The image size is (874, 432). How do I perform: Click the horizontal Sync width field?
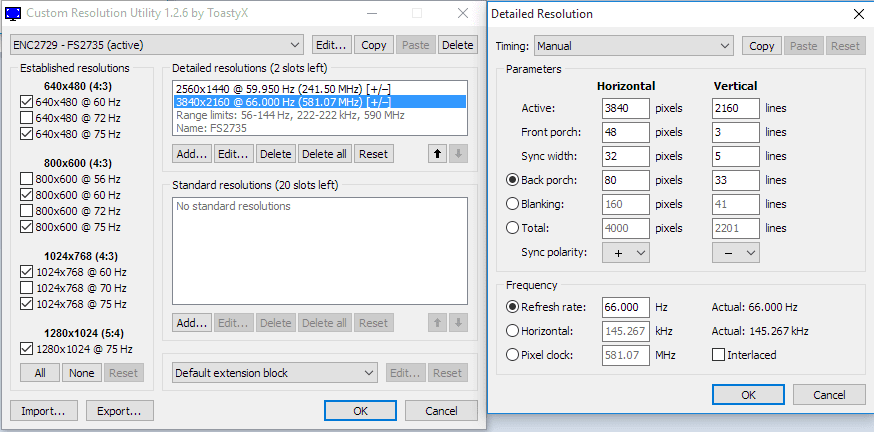pyautogui.click(x=626, y=156)
